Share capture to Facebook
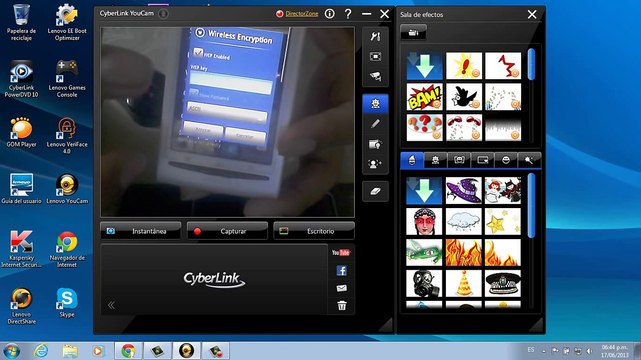This screenshot has height=360, width=641. click(x=342, y=271)
